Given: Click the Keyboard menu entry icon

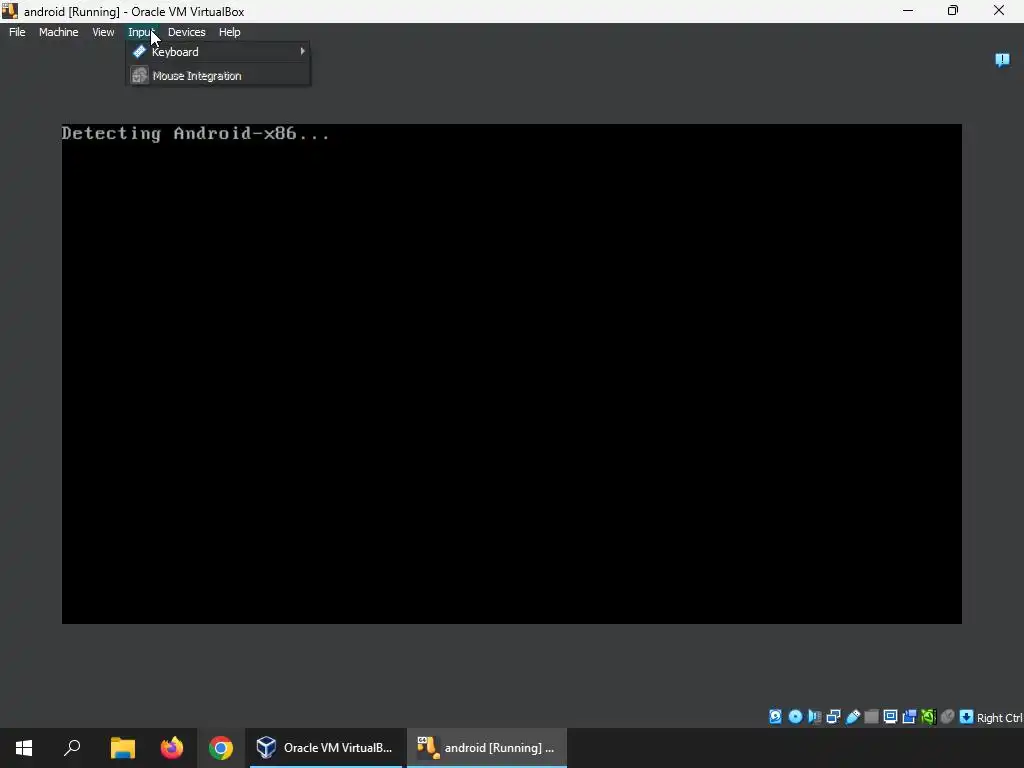Looking at the screenshot, I should (x=139, y=52).
